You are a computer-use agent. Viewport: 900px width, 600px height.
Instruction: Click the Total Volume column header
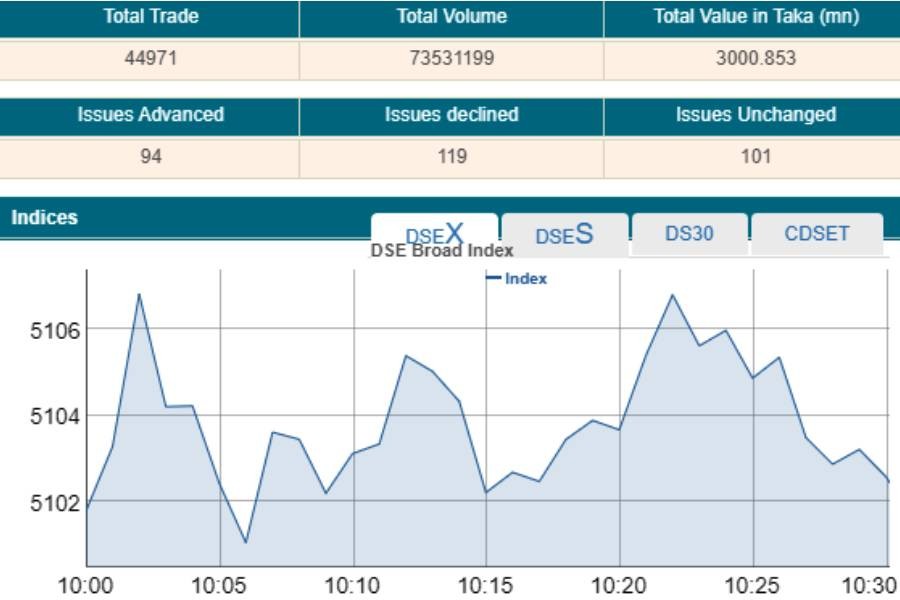pos(451,17)
